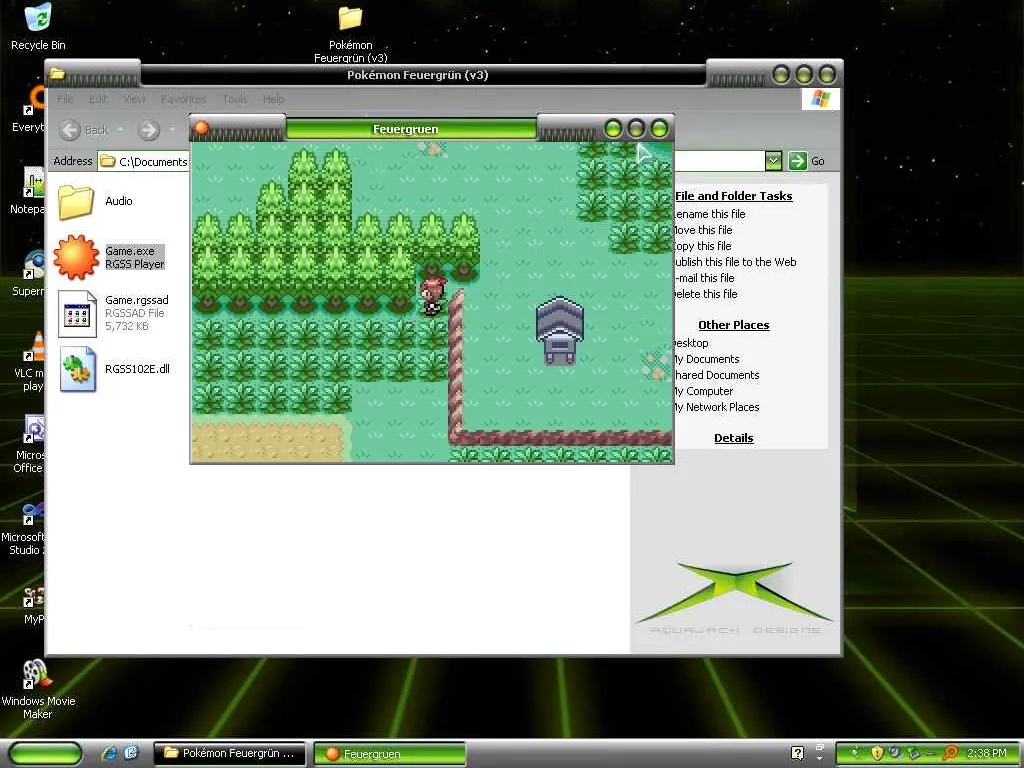
Task: Launch Internet Explorer from quick launch
Action: 108,753
